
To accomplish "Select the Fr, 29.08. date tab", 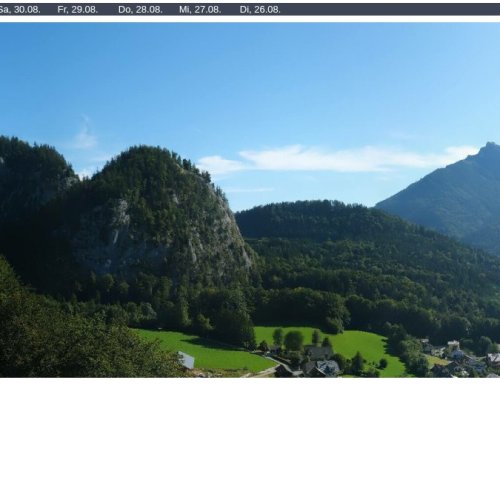I will (x=78, y=10).
